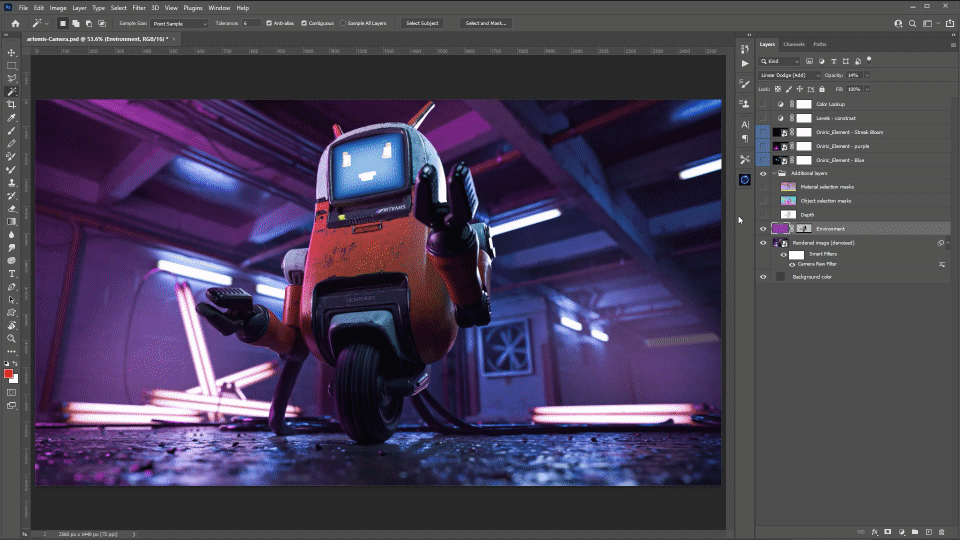Hide the Background color layer
This screenshot has height=540, width=960.
[763, 277]
